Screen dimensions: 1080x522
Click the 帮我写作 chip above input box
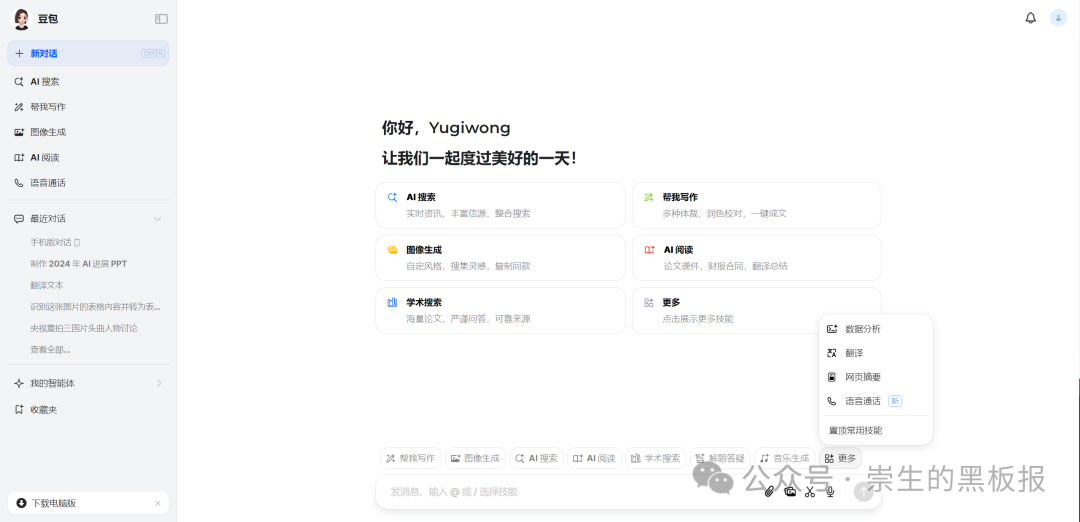click(x=411, y=458)
